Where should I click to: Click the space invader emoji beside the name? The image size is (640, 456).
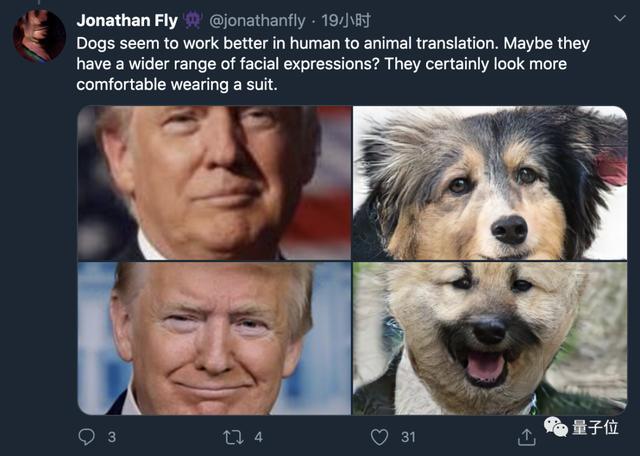193,20
